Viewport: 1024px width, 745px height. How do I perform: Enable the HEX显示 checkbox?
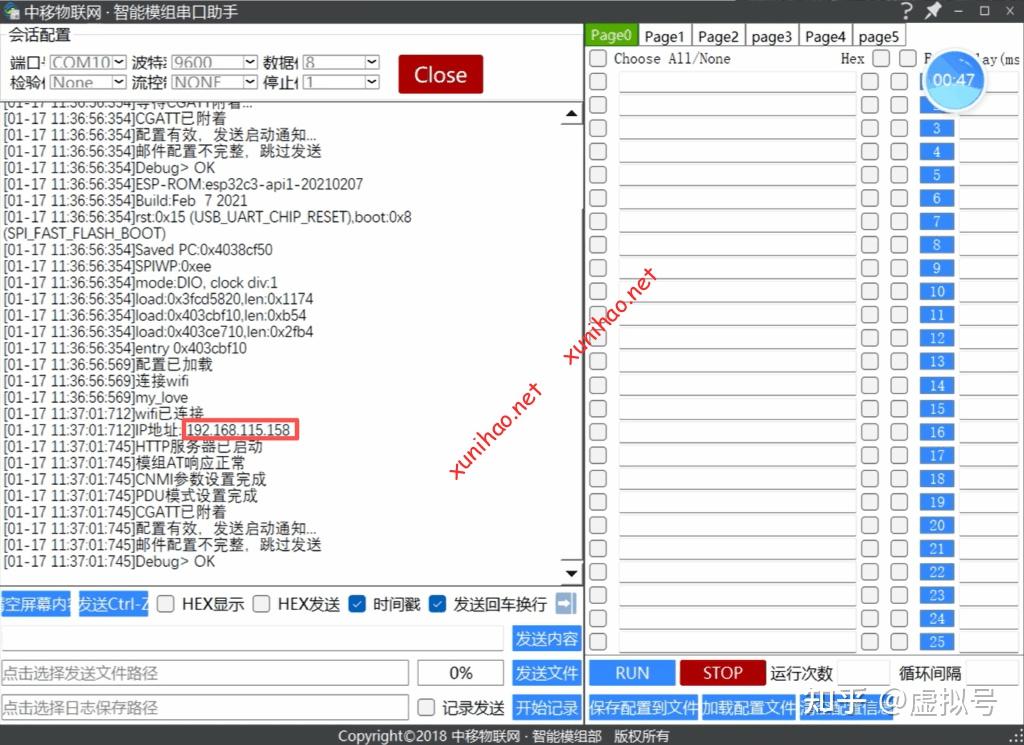tap(166, 604)
